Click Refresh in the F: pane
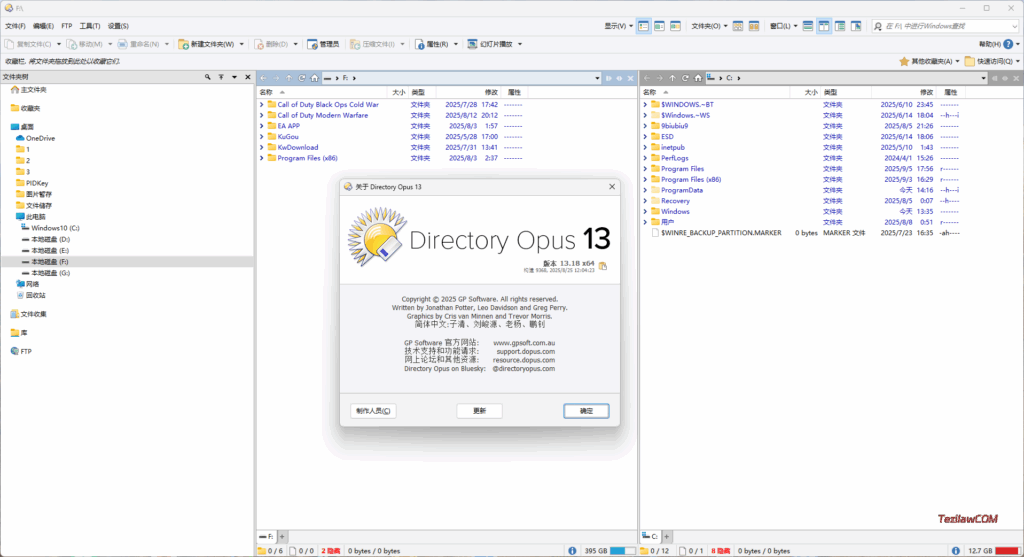This screenshot has width=1024, height=557. [x=302, y=78]
